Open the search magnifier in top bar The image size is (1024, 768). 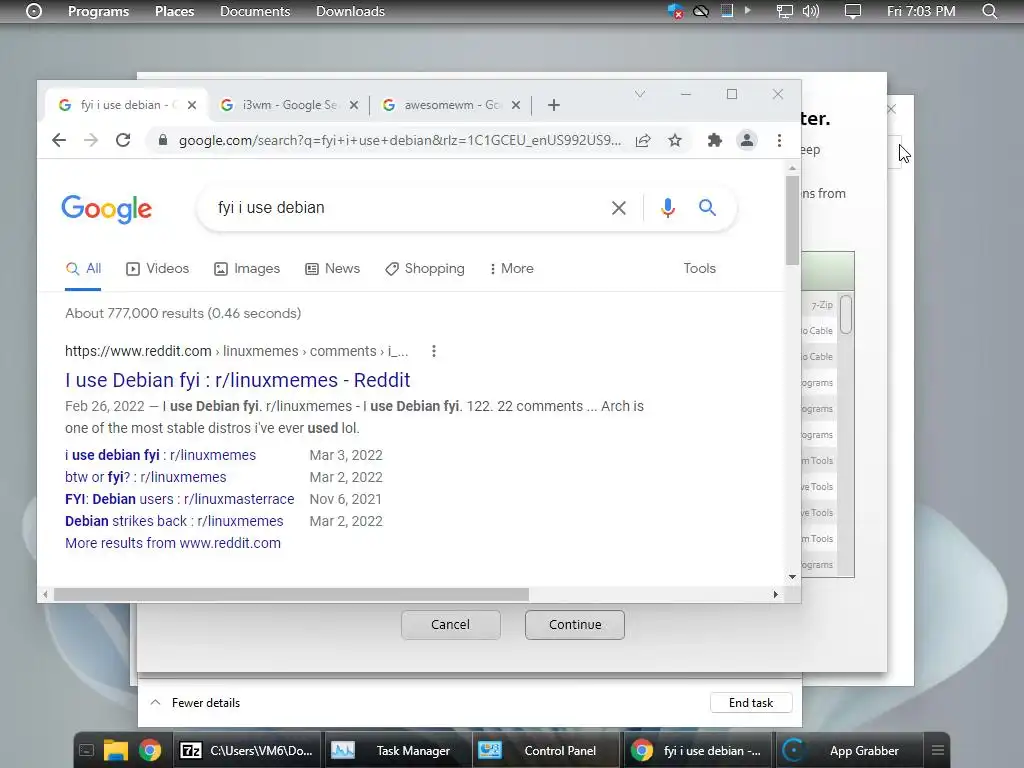coord(989,11)
